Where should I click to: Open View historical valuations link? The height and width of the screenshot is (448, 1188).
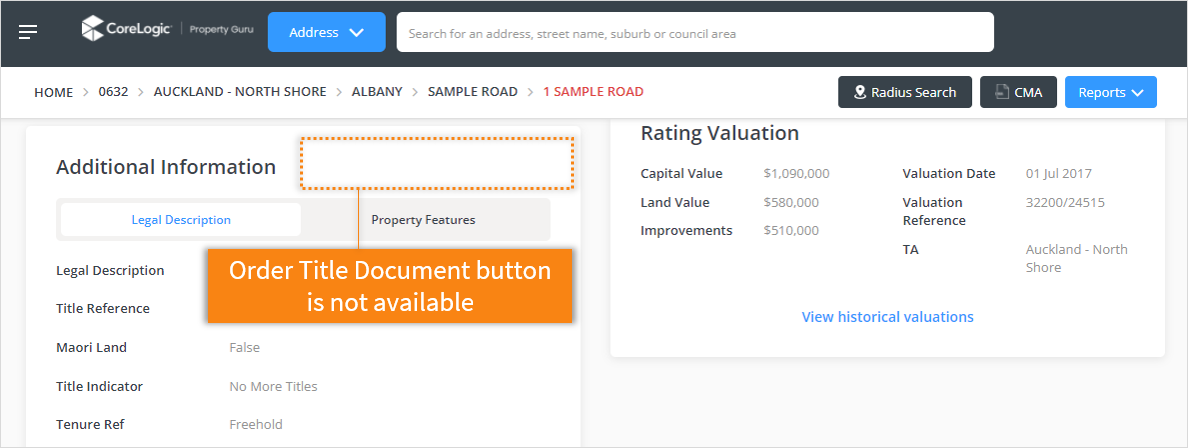coord(887,317)
